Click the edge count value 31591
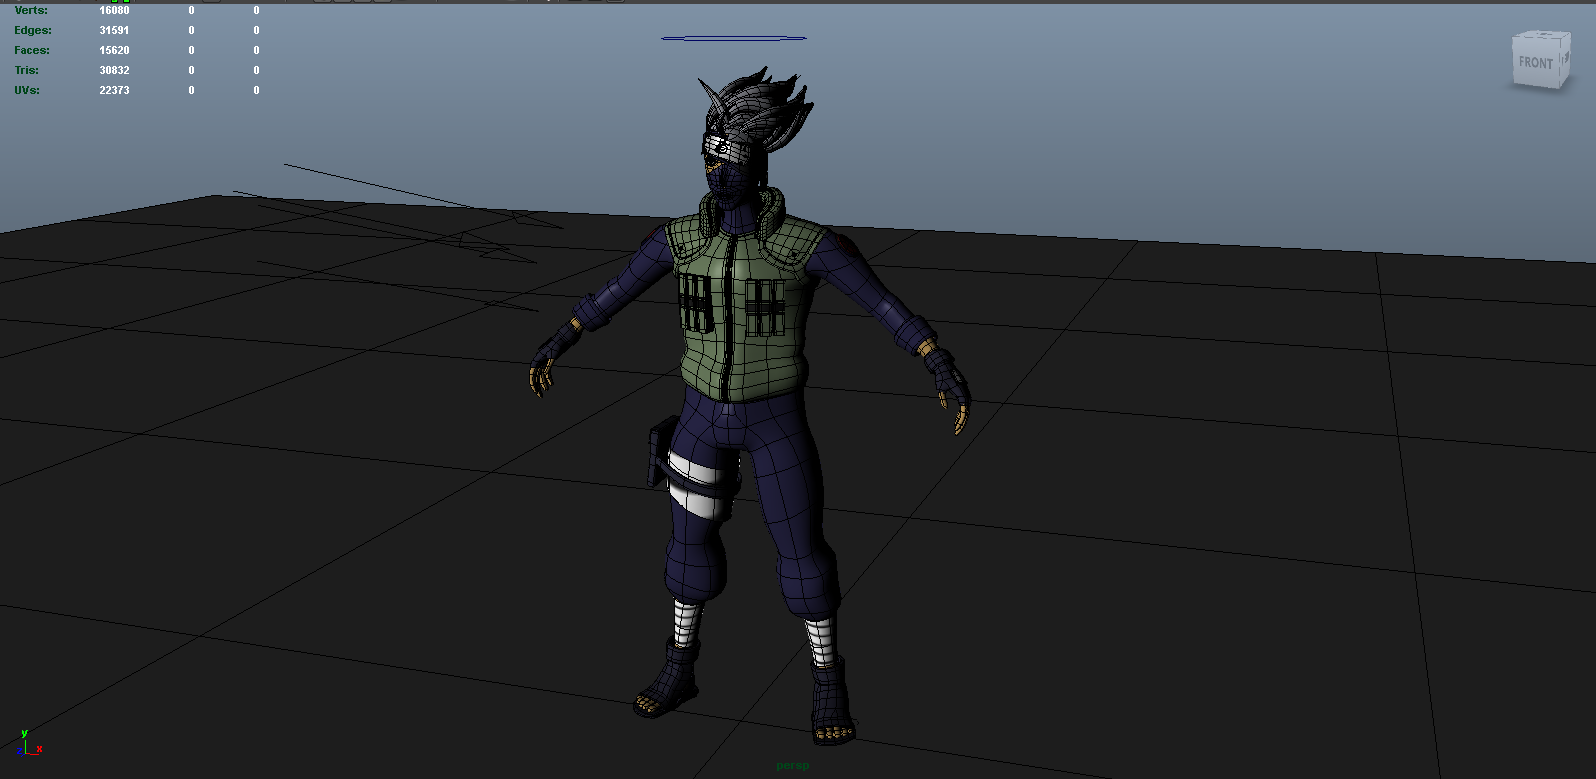1596x779 pixels. click(x=114, y=30)
